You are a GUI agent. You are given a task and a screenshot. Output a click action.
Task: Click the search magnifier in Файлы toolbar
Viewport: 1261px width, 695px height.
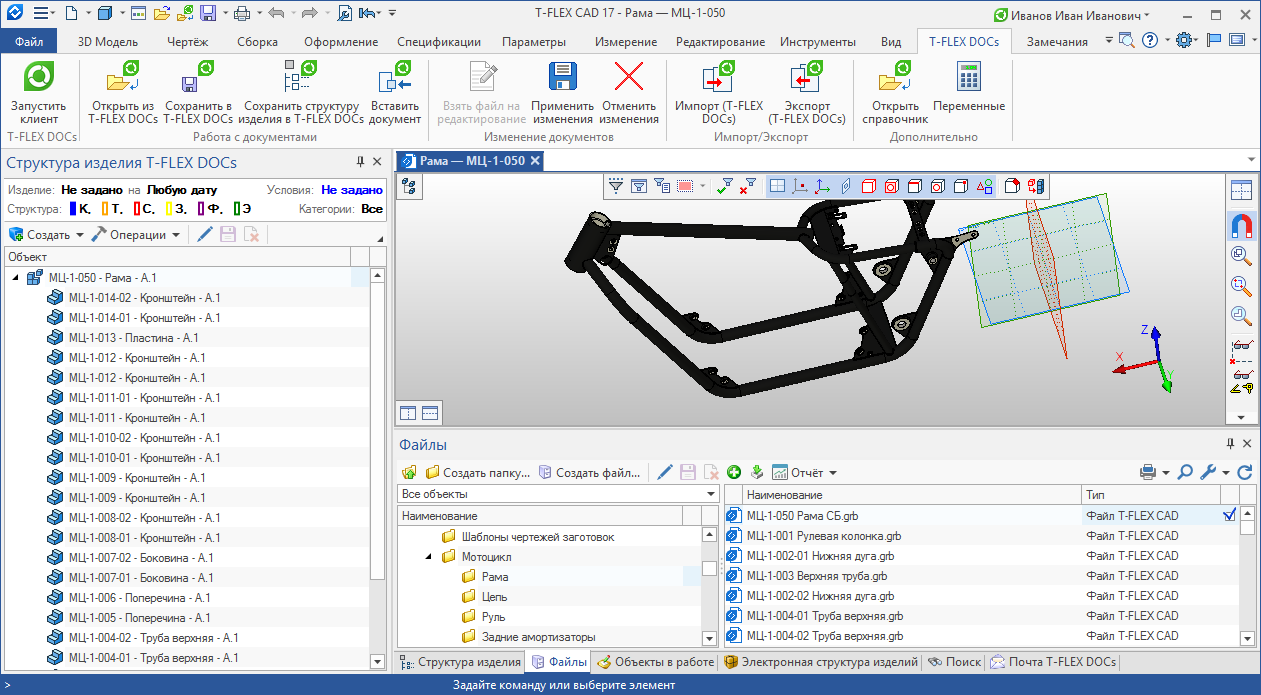1184,472
